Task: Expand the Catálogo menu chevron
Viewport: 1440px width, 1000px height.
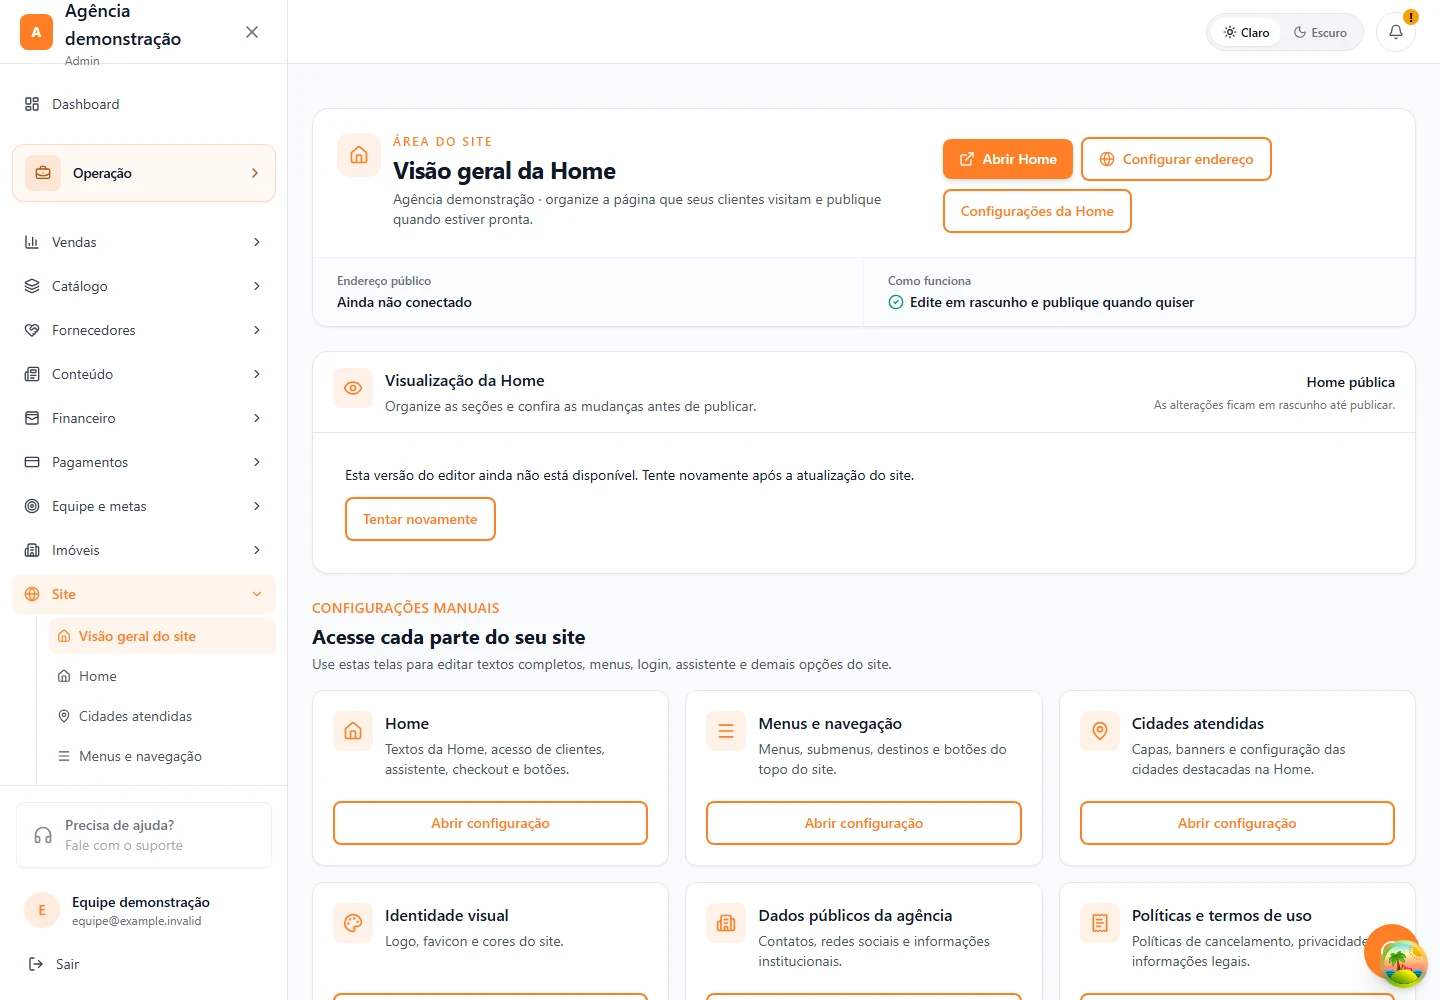Action: click(257, 286)
